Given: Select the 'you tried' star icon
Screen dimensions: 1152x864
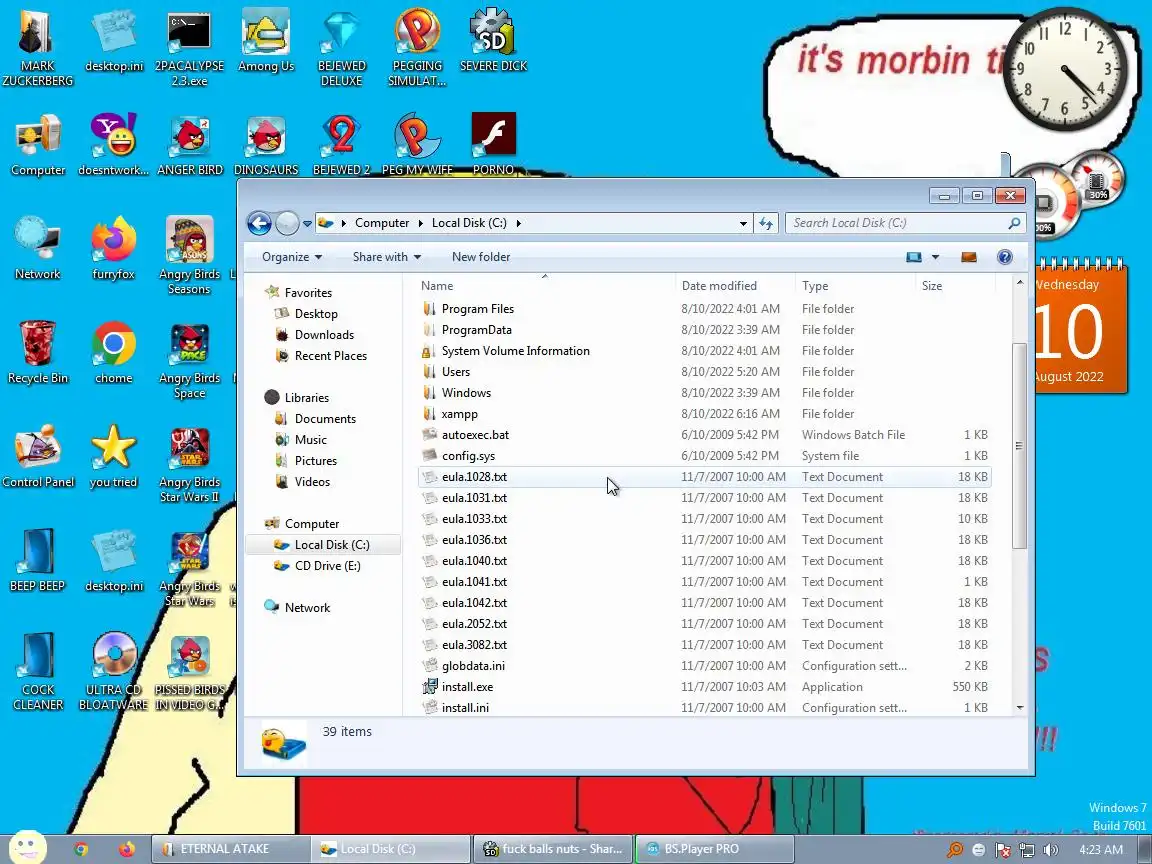Looking at the screenshot, I should click(x=114, y=457).
